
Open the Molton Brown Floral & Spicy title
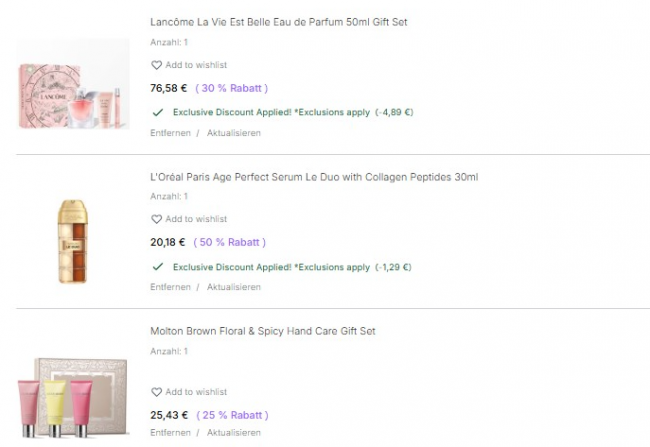(262, 331)
